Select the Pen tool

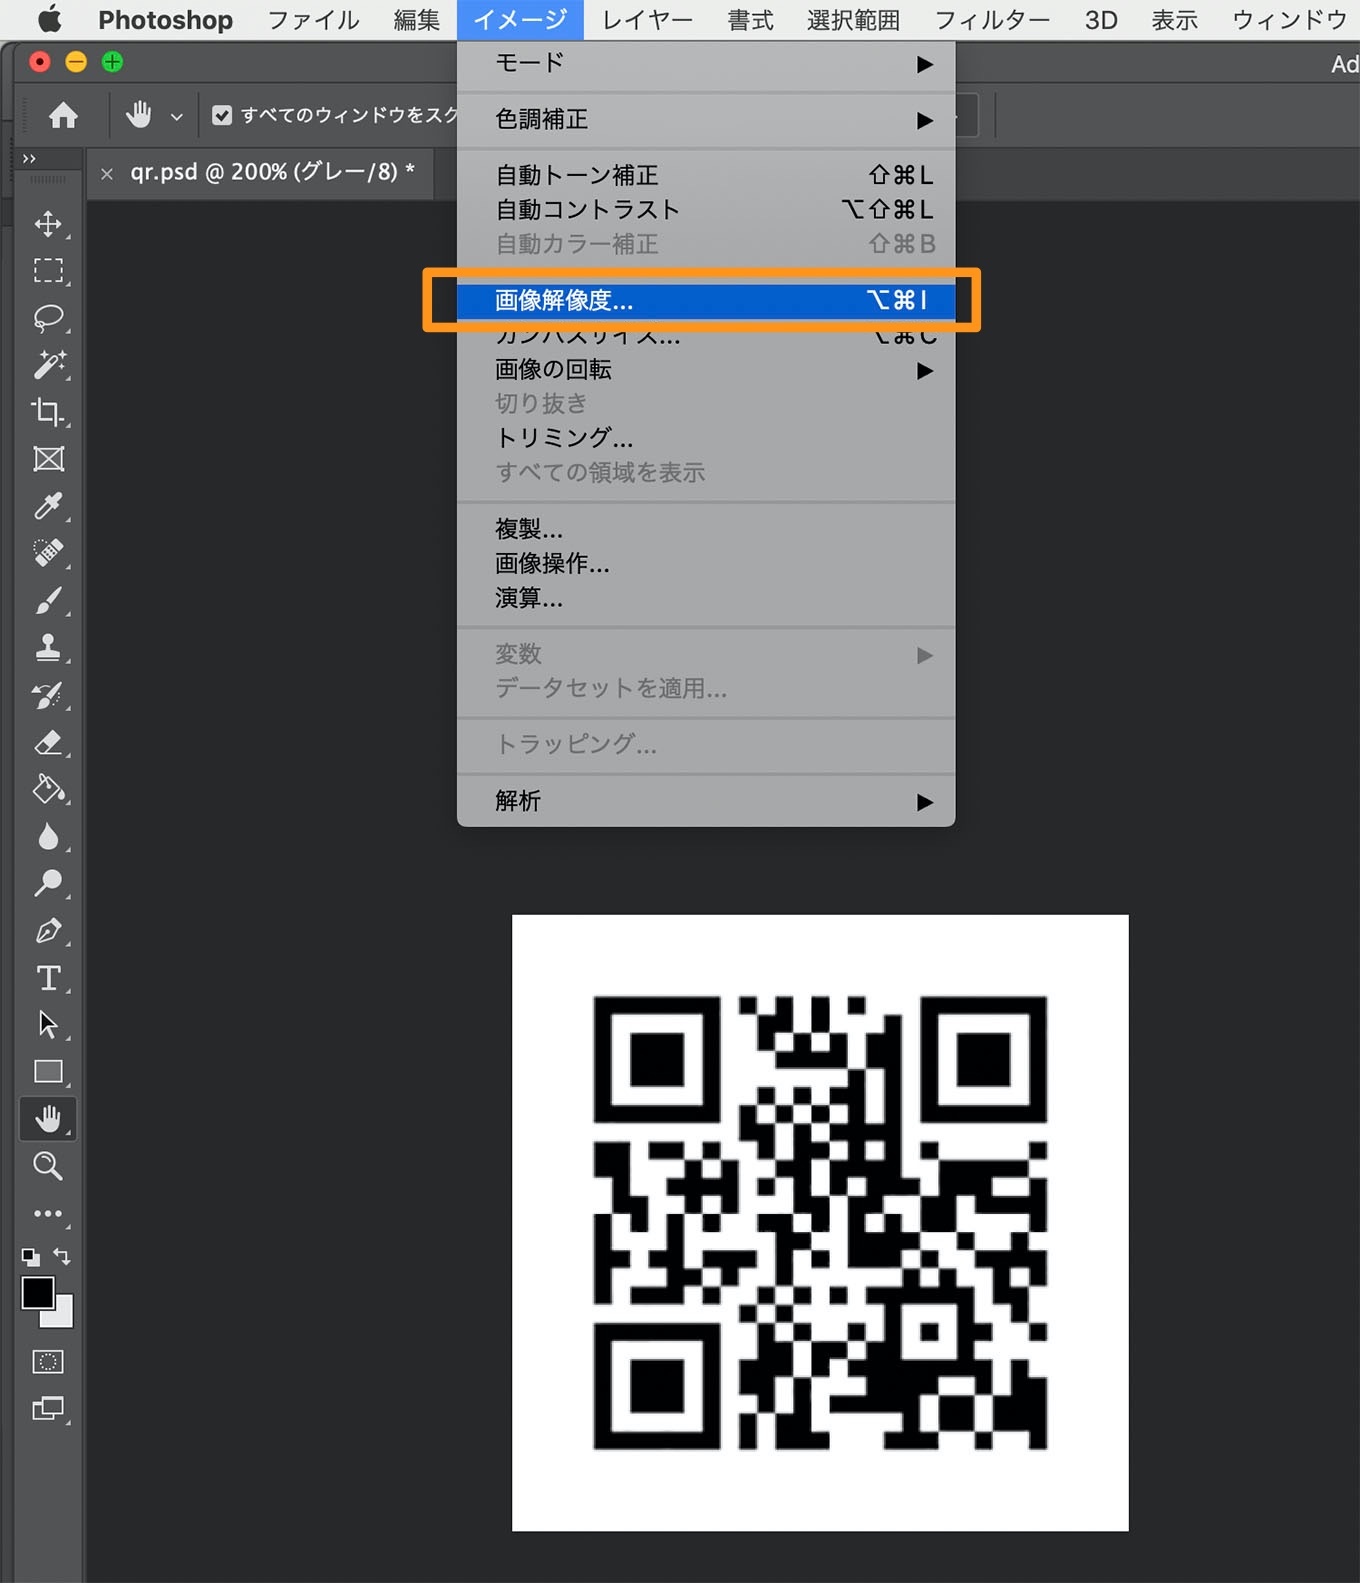pos(48,931)
